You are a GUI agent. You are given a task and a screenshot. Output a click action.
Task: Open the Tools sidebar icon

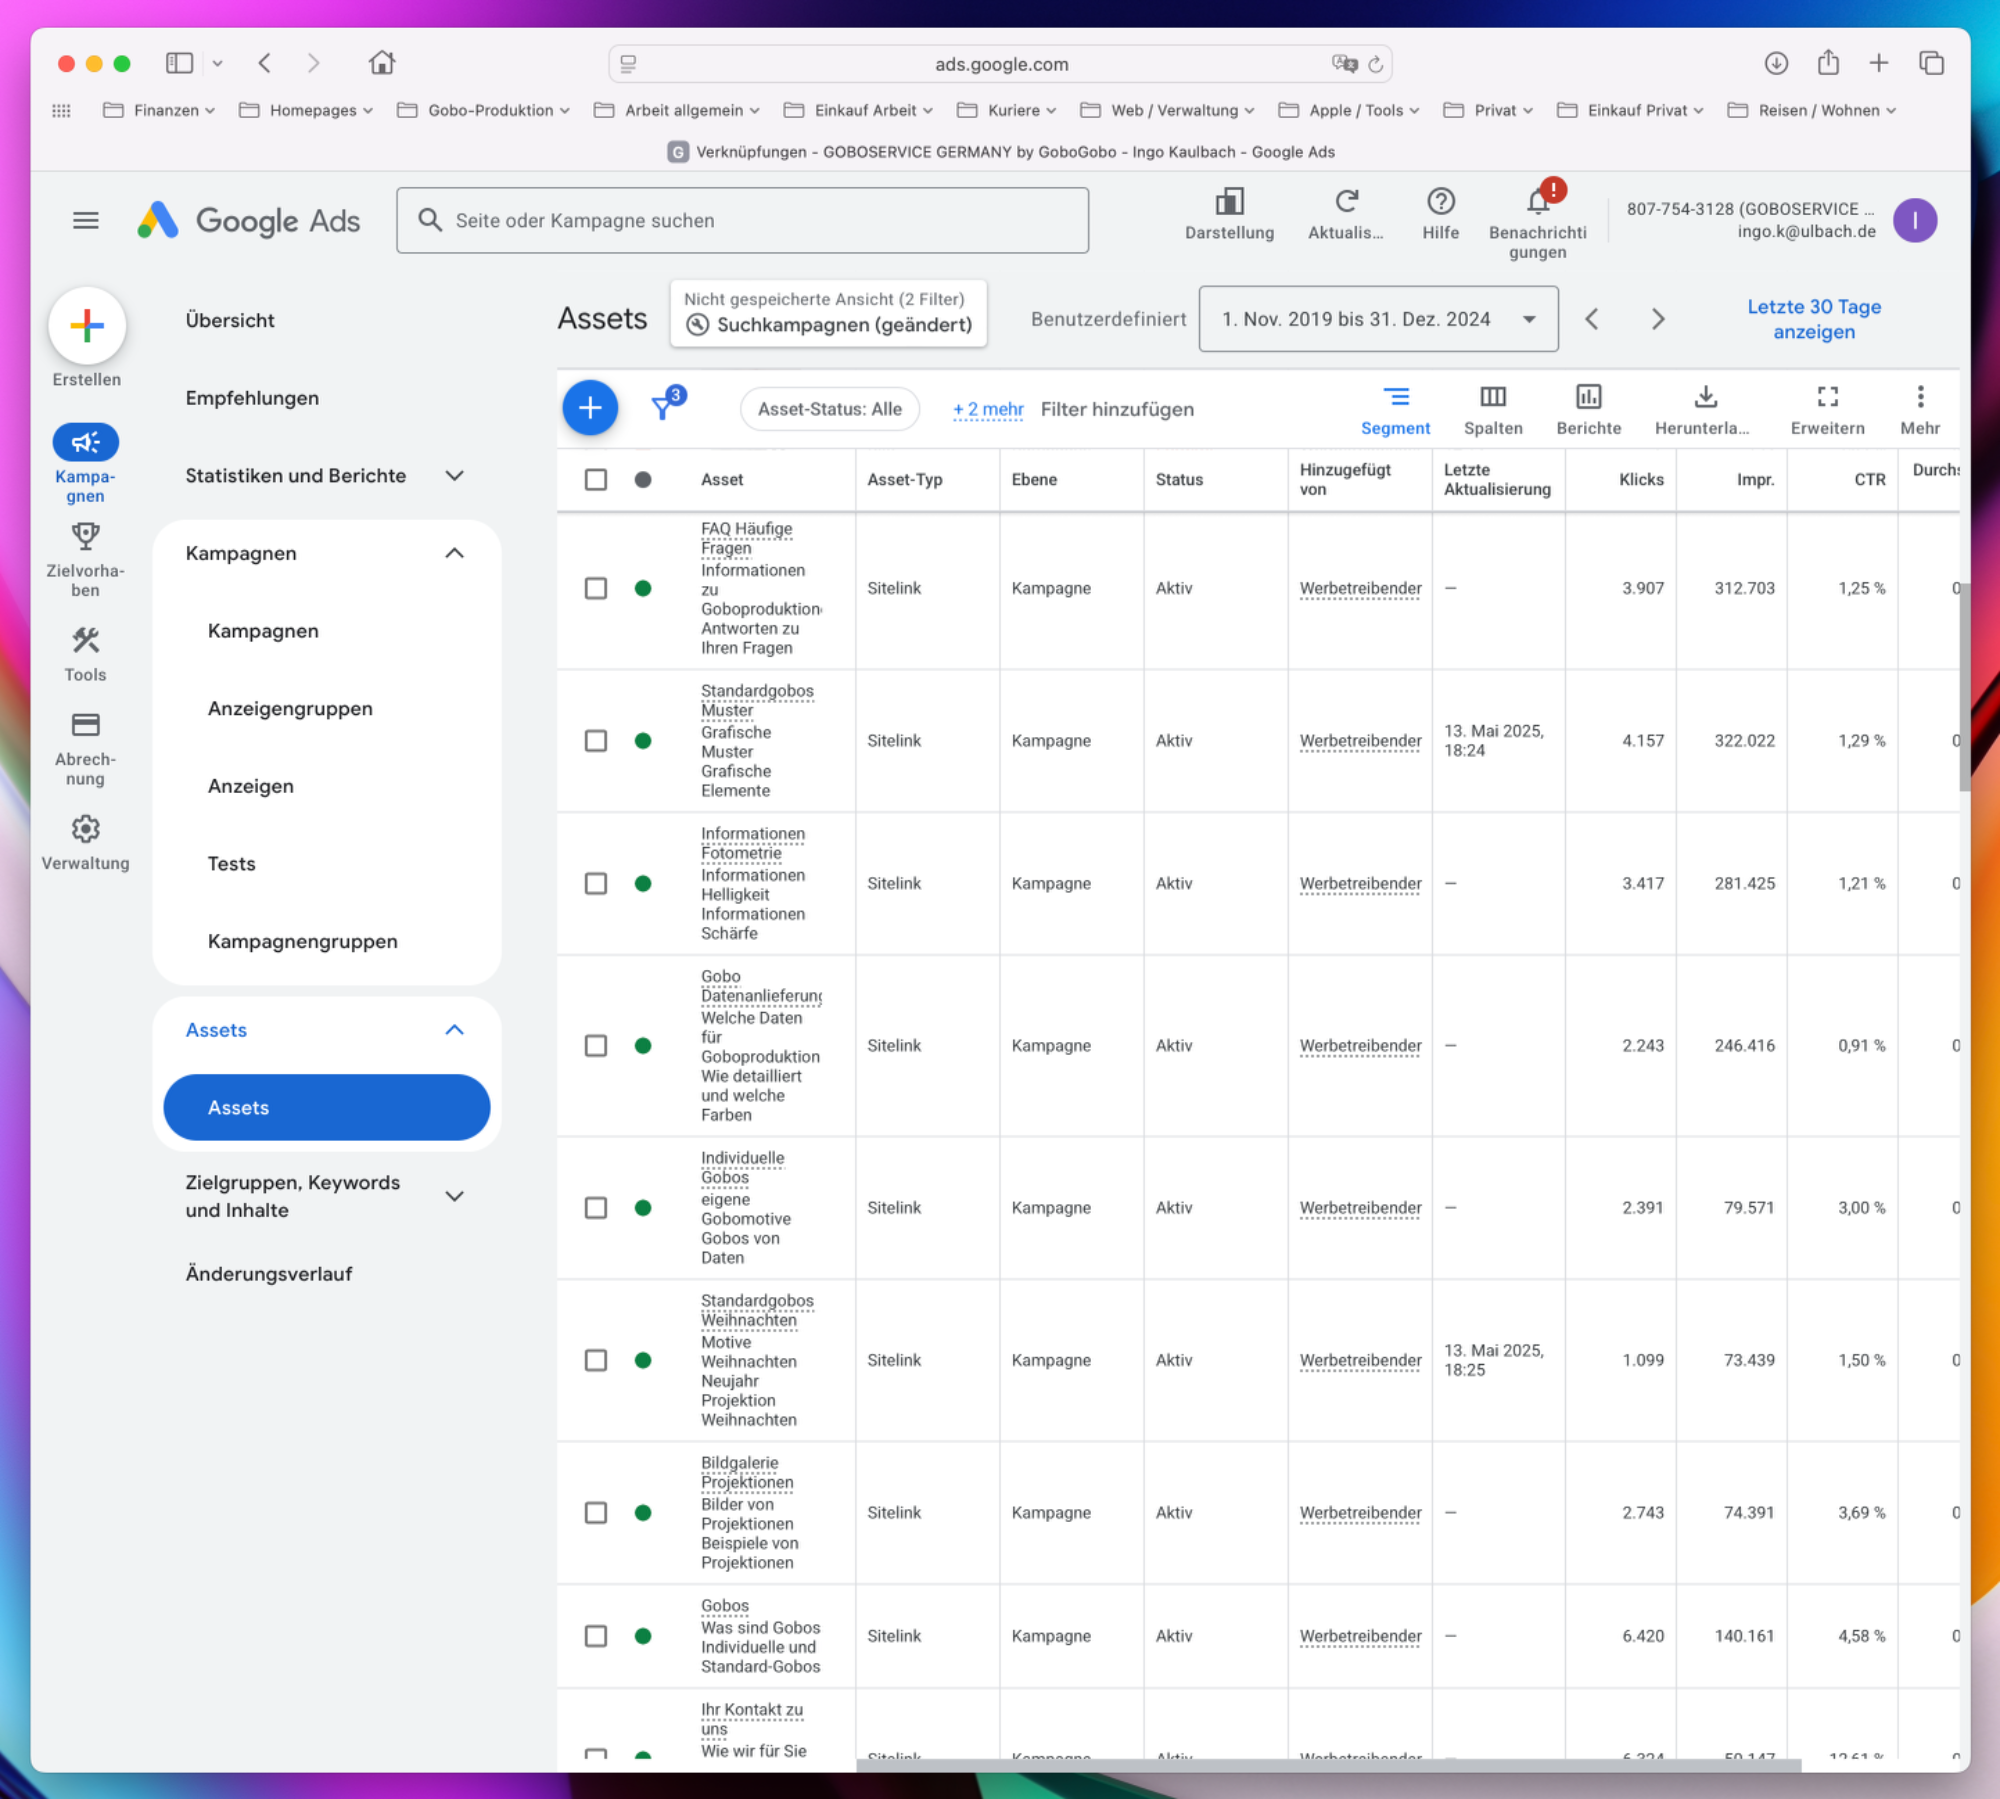(x=85, y=641)
